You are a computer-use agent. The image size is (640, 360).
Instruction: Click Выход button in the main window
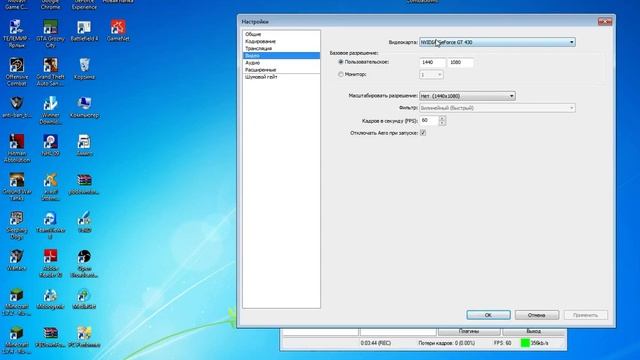pyautogui.click(x=533, y=331)
